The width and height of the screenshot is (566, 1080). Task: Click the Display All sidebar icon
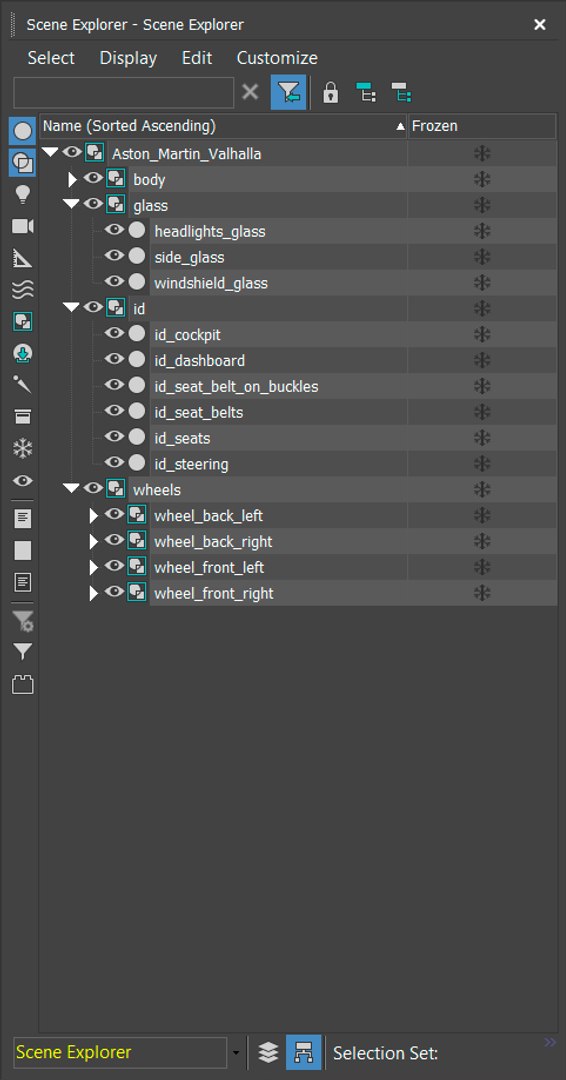point(23,519)
